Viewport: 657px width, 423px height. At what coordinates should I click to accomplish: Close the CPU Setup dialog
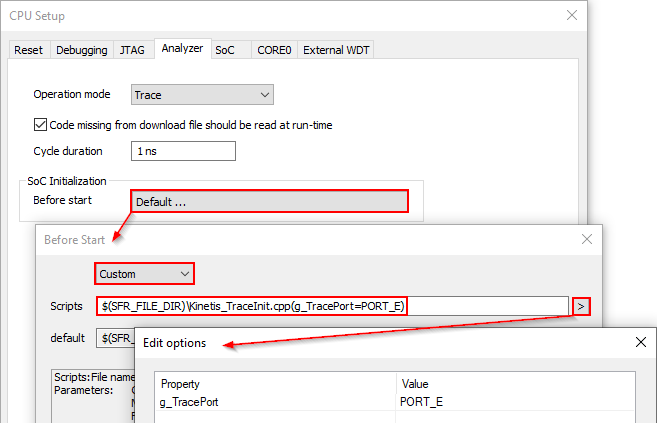click(x=572, y=15)
